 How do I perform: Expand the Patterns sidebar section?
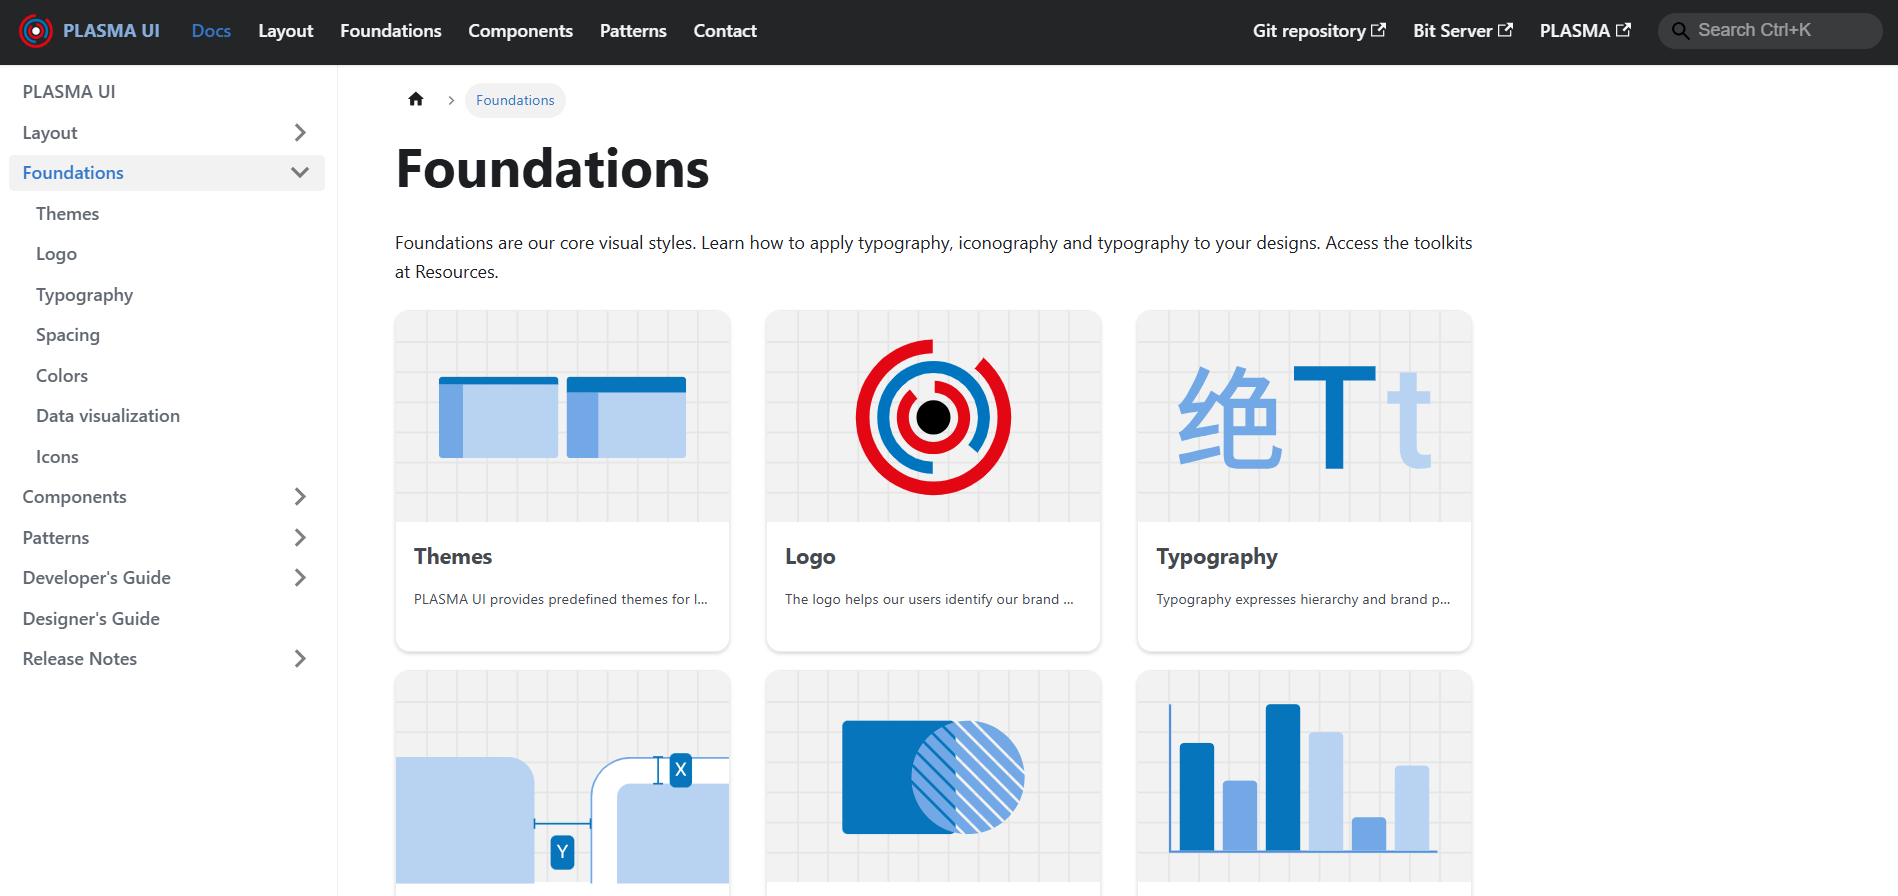point(300,537)
